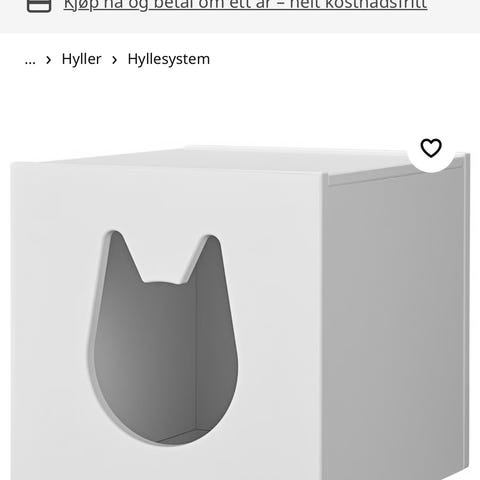Click the payment card icon in banner
480x480 pixels.
click(x=39, y=6)
